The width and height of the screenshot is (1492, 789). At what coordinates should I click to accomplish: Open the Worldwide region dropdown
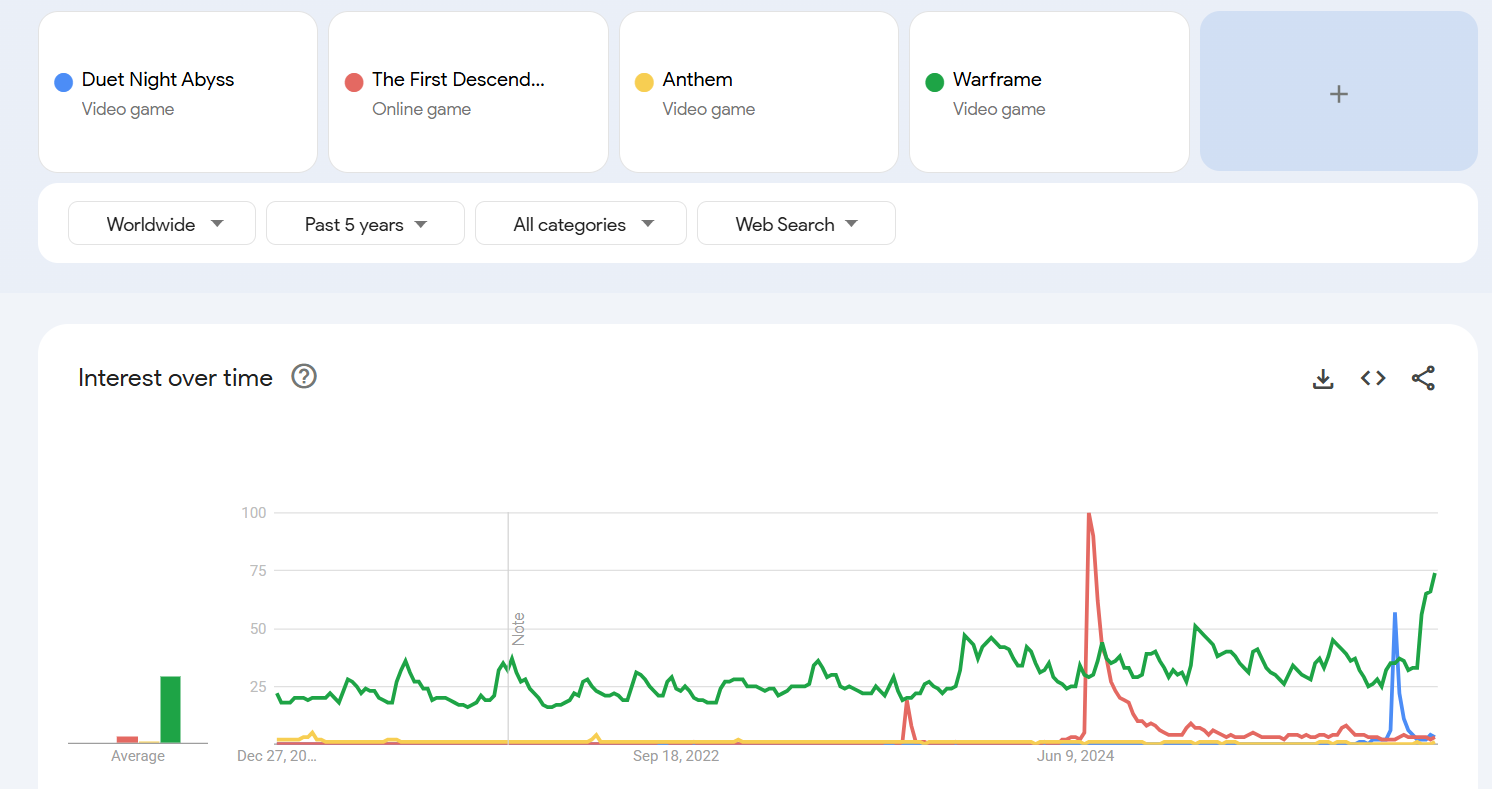pos(162,223)
